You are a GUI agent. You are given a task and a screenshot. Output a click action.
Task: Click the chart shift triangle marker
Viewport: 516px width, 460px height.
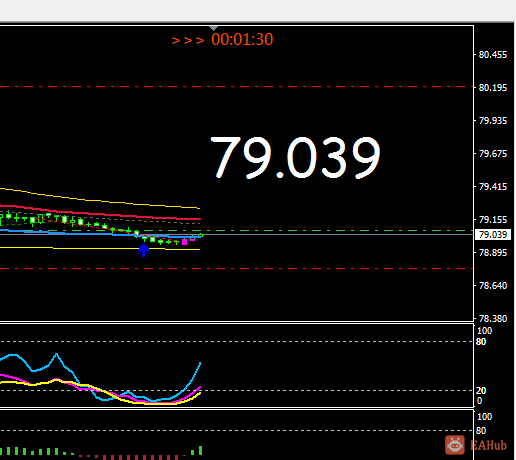(213, 28)
